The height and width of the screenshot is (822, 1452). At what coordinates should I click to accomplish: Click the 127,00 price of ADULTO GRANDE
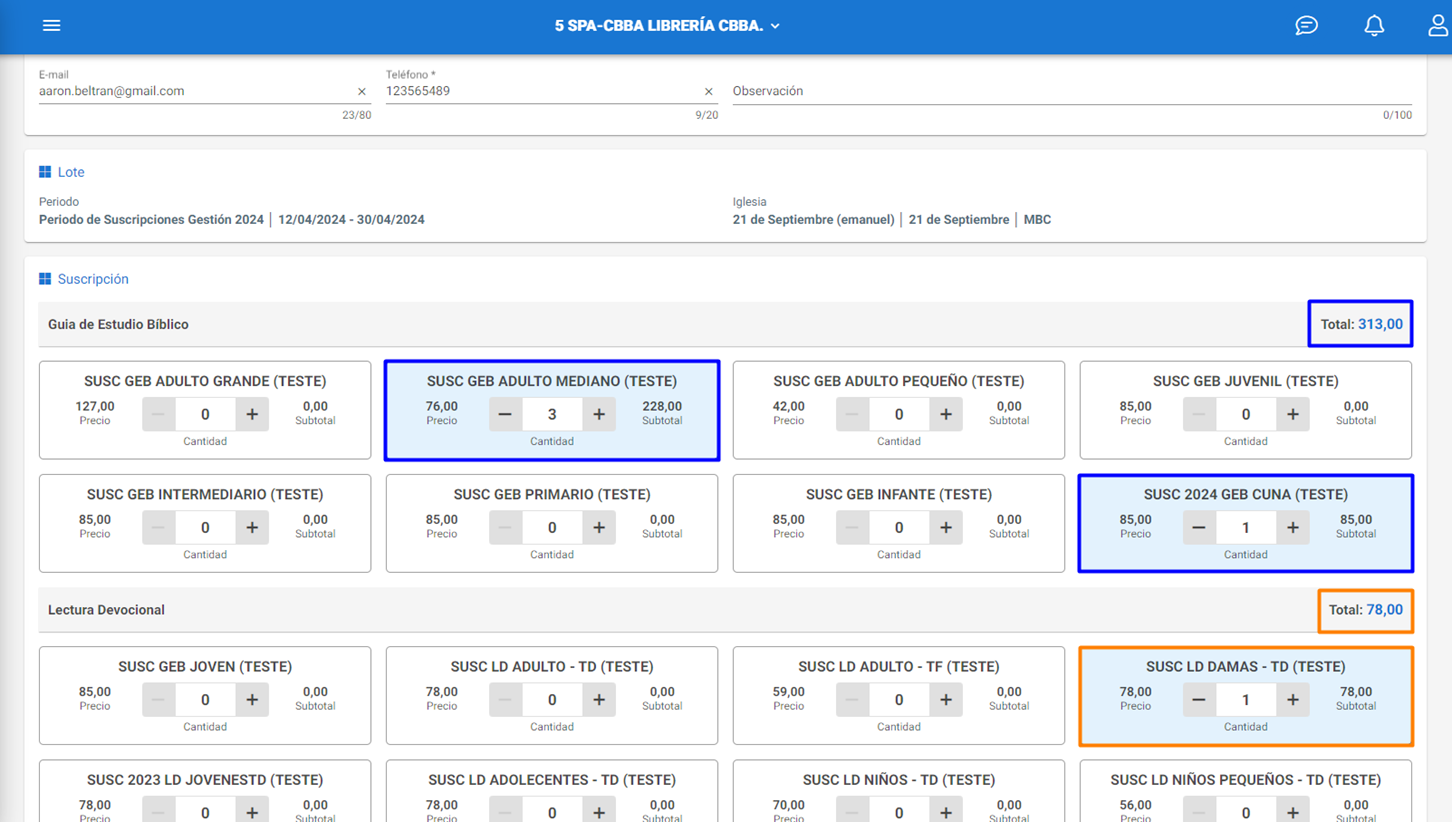(x=95, y=406)
